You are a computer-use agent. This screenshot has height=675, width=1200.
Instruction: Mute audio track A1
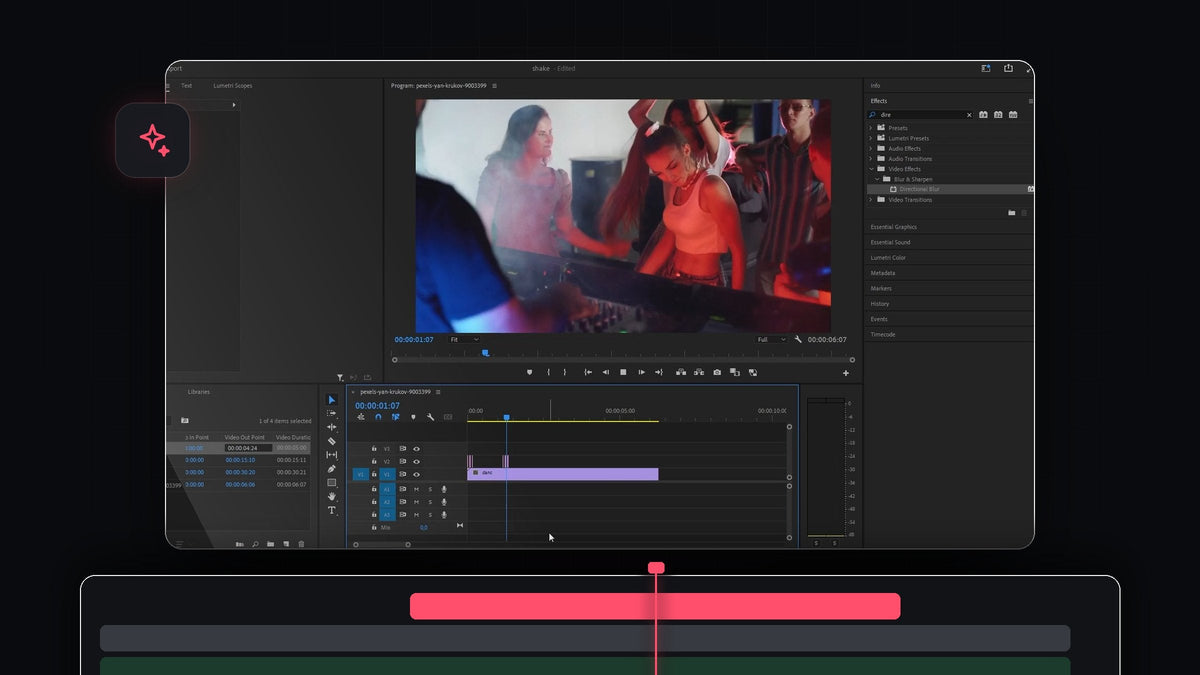click(x=416, y=489)
